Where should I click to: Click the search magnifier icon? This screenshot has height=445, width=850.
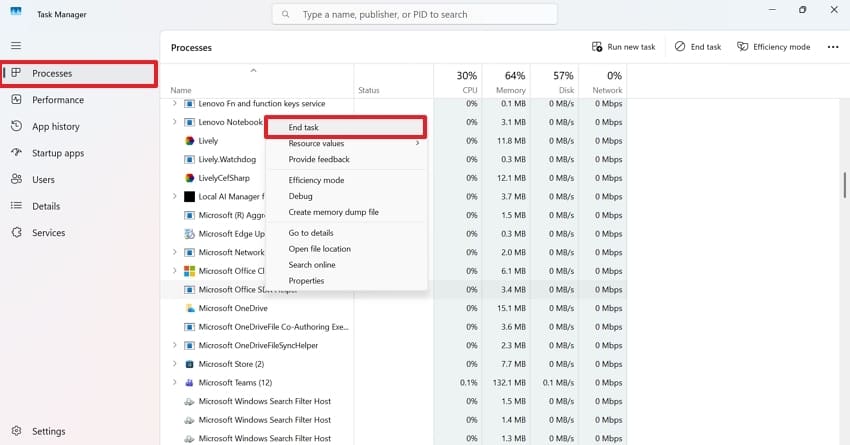(x=285, y=15)
